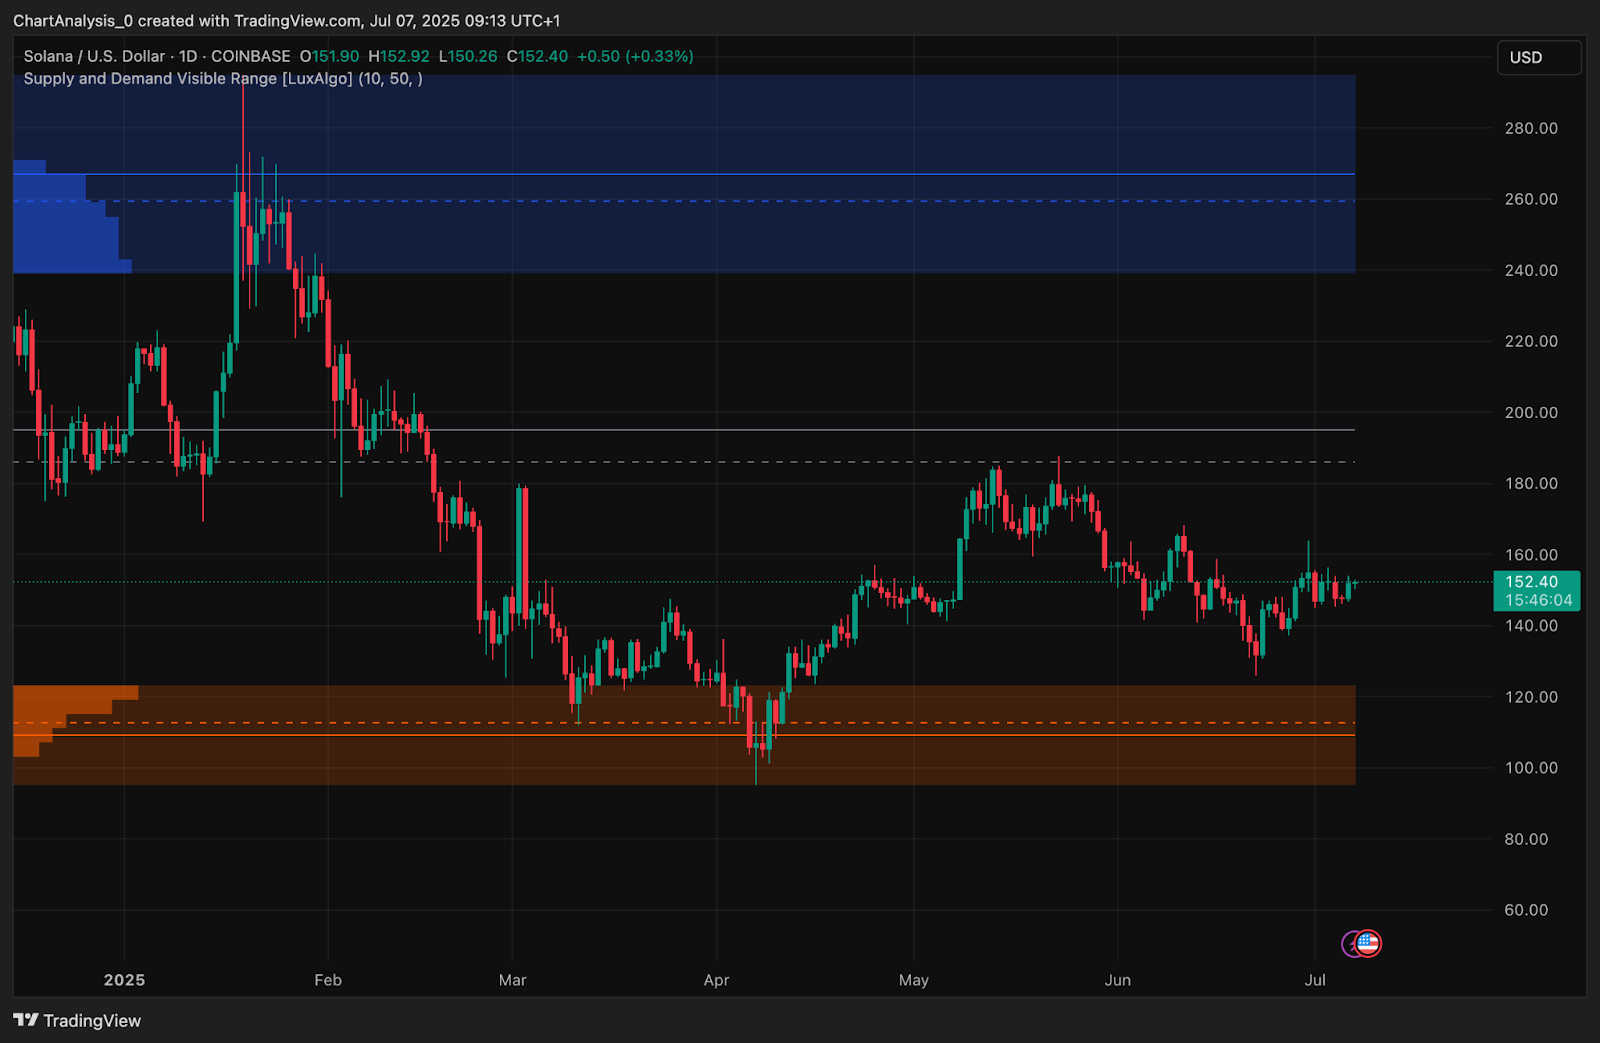Click the change value +0.50 (+0.33%)
The image size is (1600, 1043).
(x=635, y=56)
